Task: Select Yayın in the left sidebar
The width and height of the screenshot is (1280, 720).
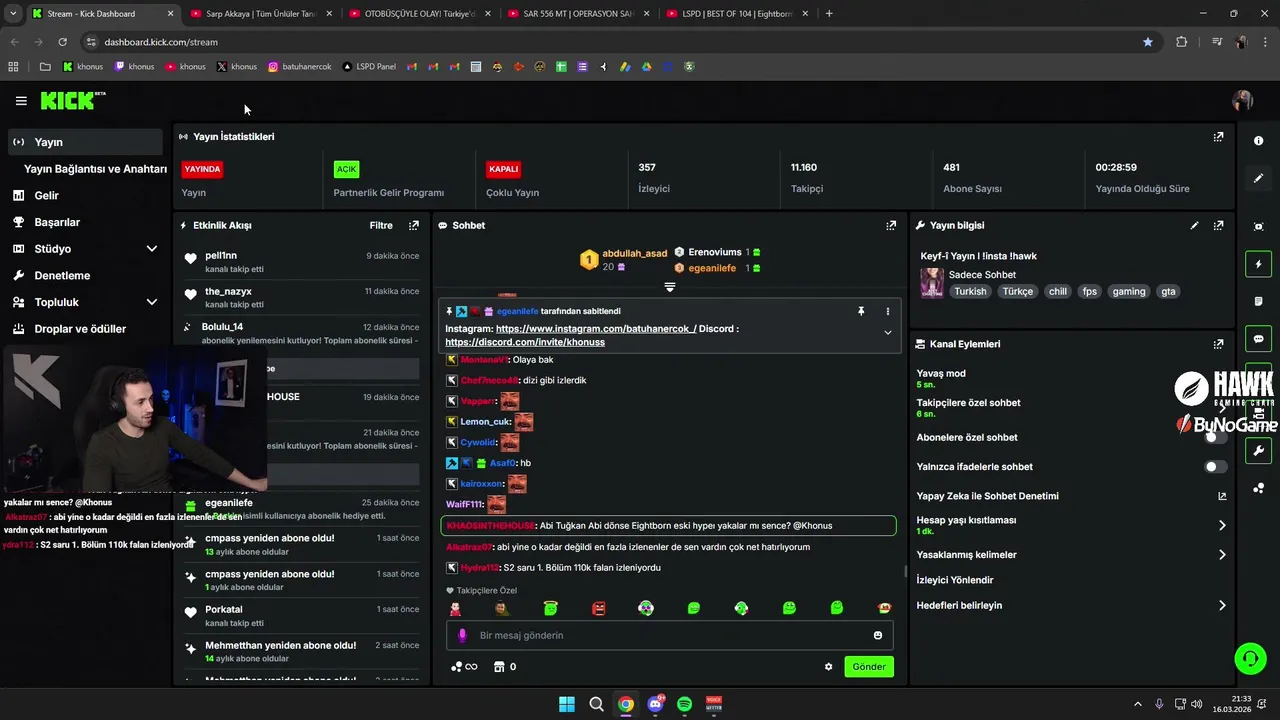Action: pos(85,142)
